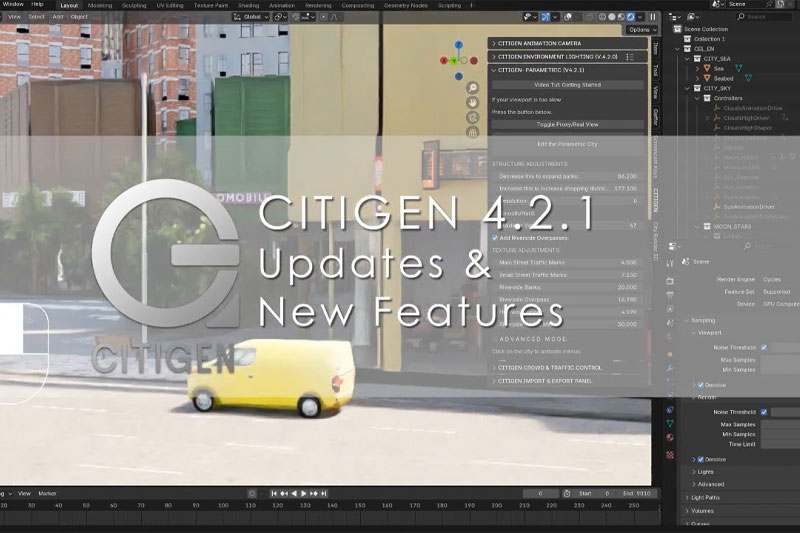
Task: Jump to the timeline start frame button
Action: 274,493
